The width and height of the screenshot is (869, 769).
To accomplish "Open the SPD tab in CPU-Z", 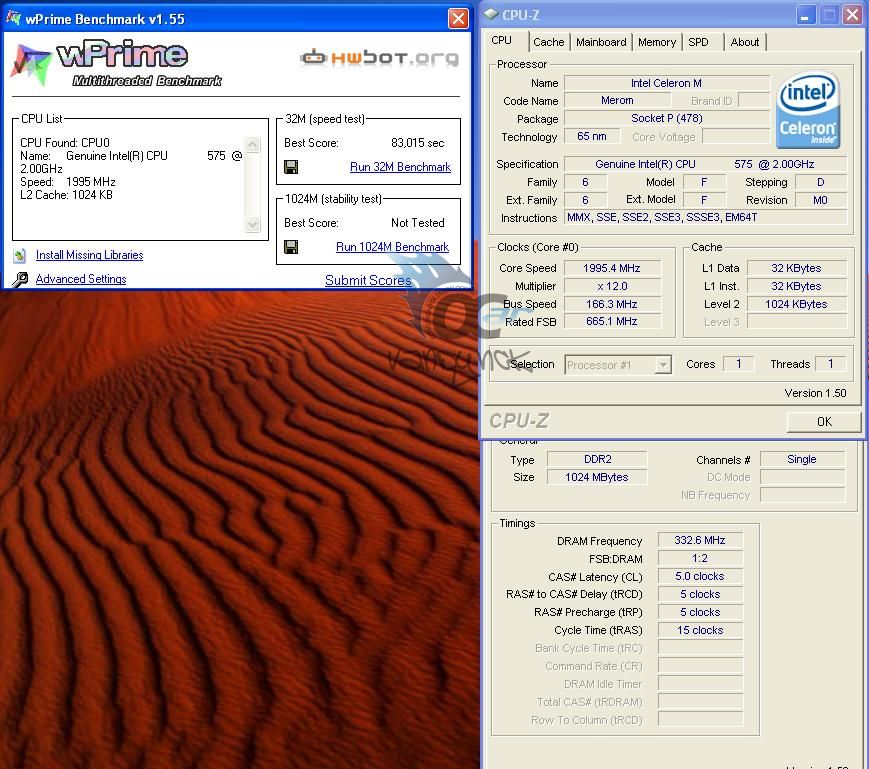I will pyautogui.click(x=698, y=42).
